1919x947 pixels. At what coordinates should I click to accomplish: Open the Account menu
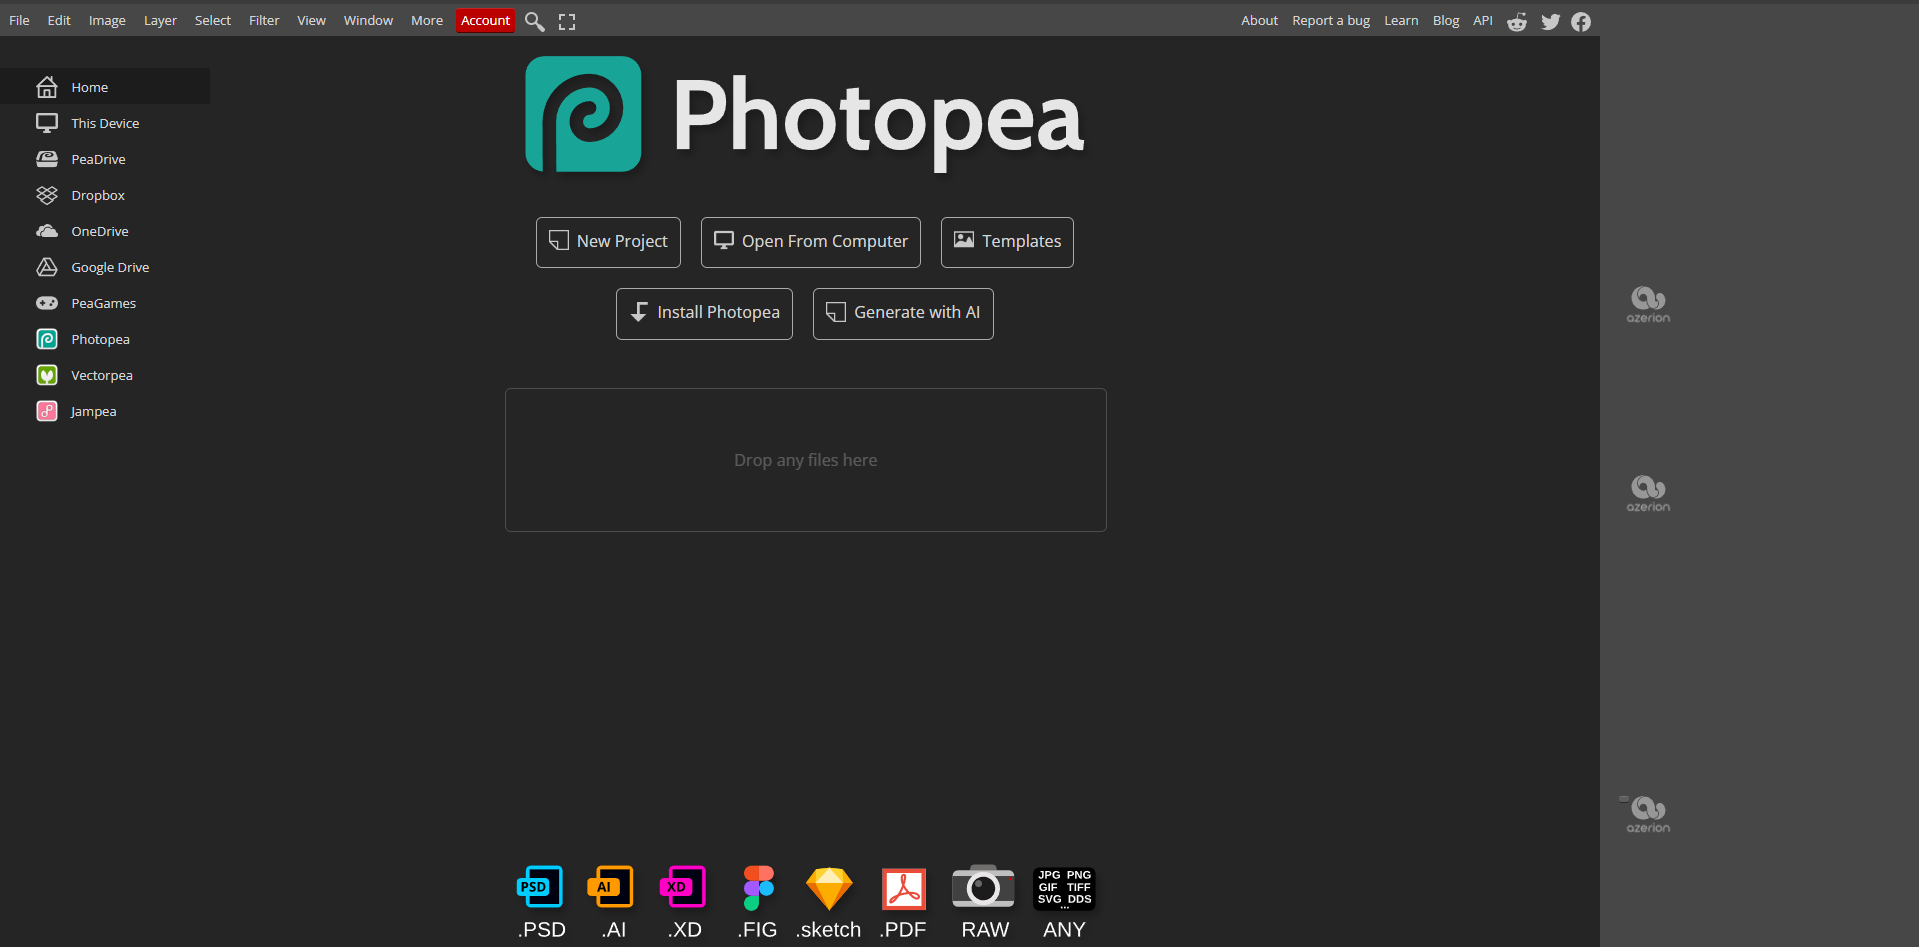(485, 20)
